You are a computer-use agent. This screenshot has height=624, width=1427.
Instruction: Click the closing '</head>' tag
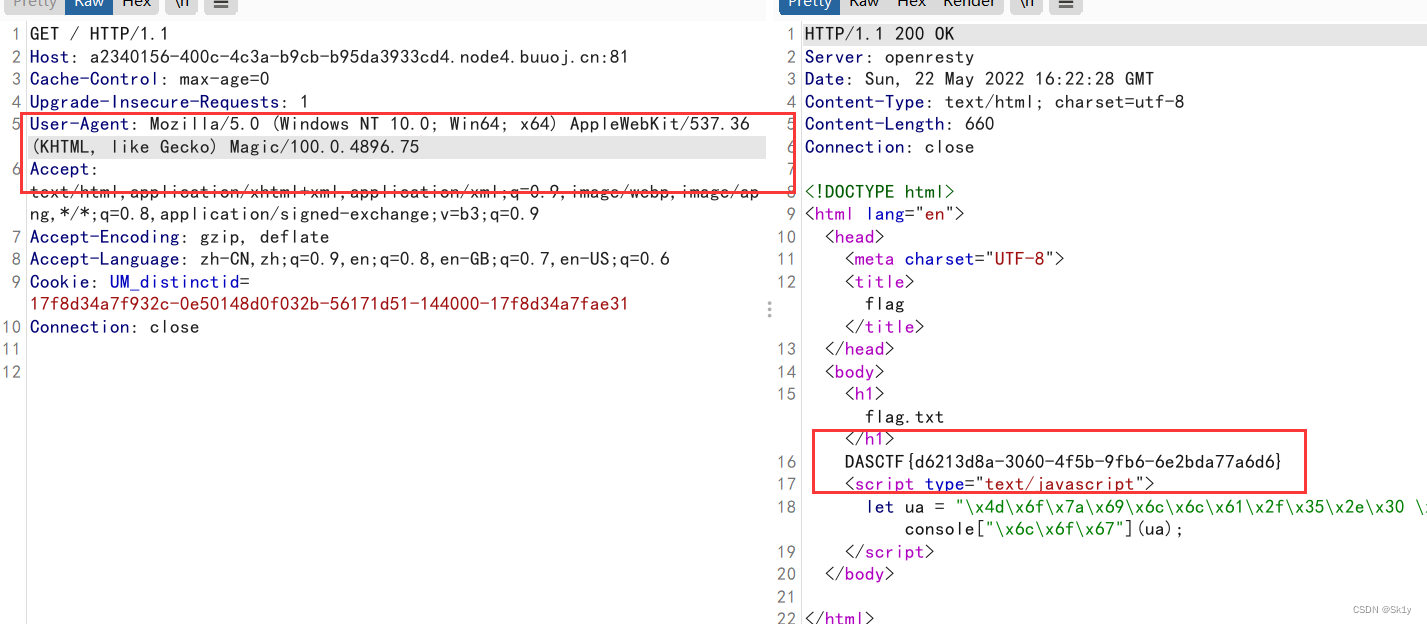click(859, 349)
